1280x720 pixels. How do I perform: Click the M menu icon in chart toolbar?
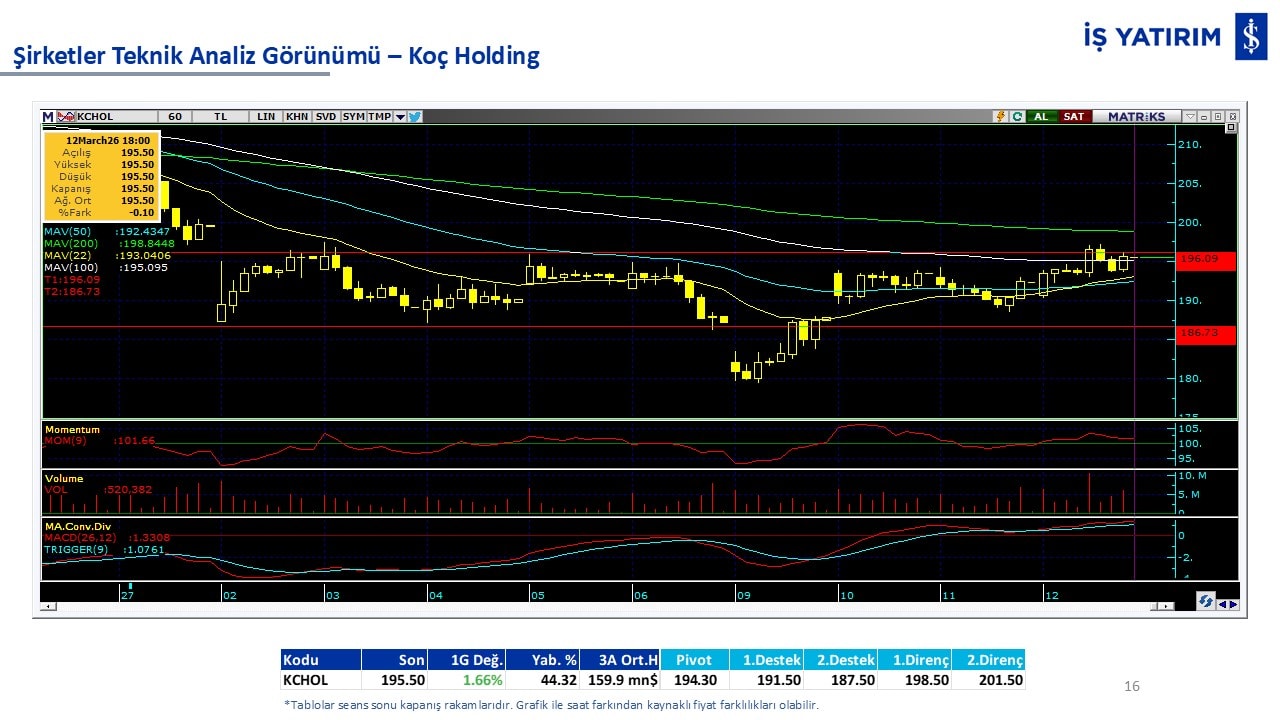(47, 117)
